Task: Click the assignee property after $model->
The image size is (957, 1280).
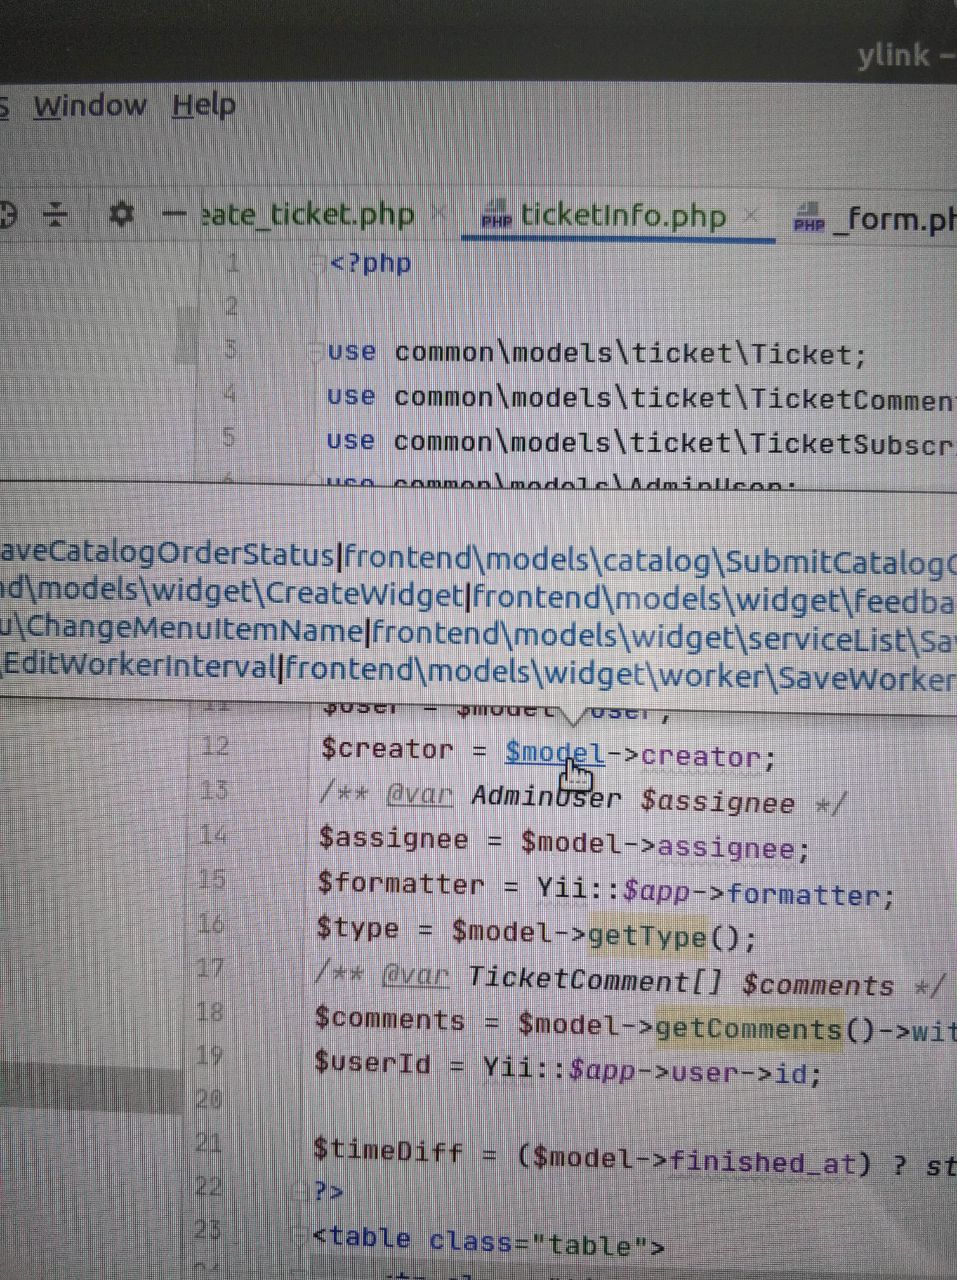Action: click(726, 848)
